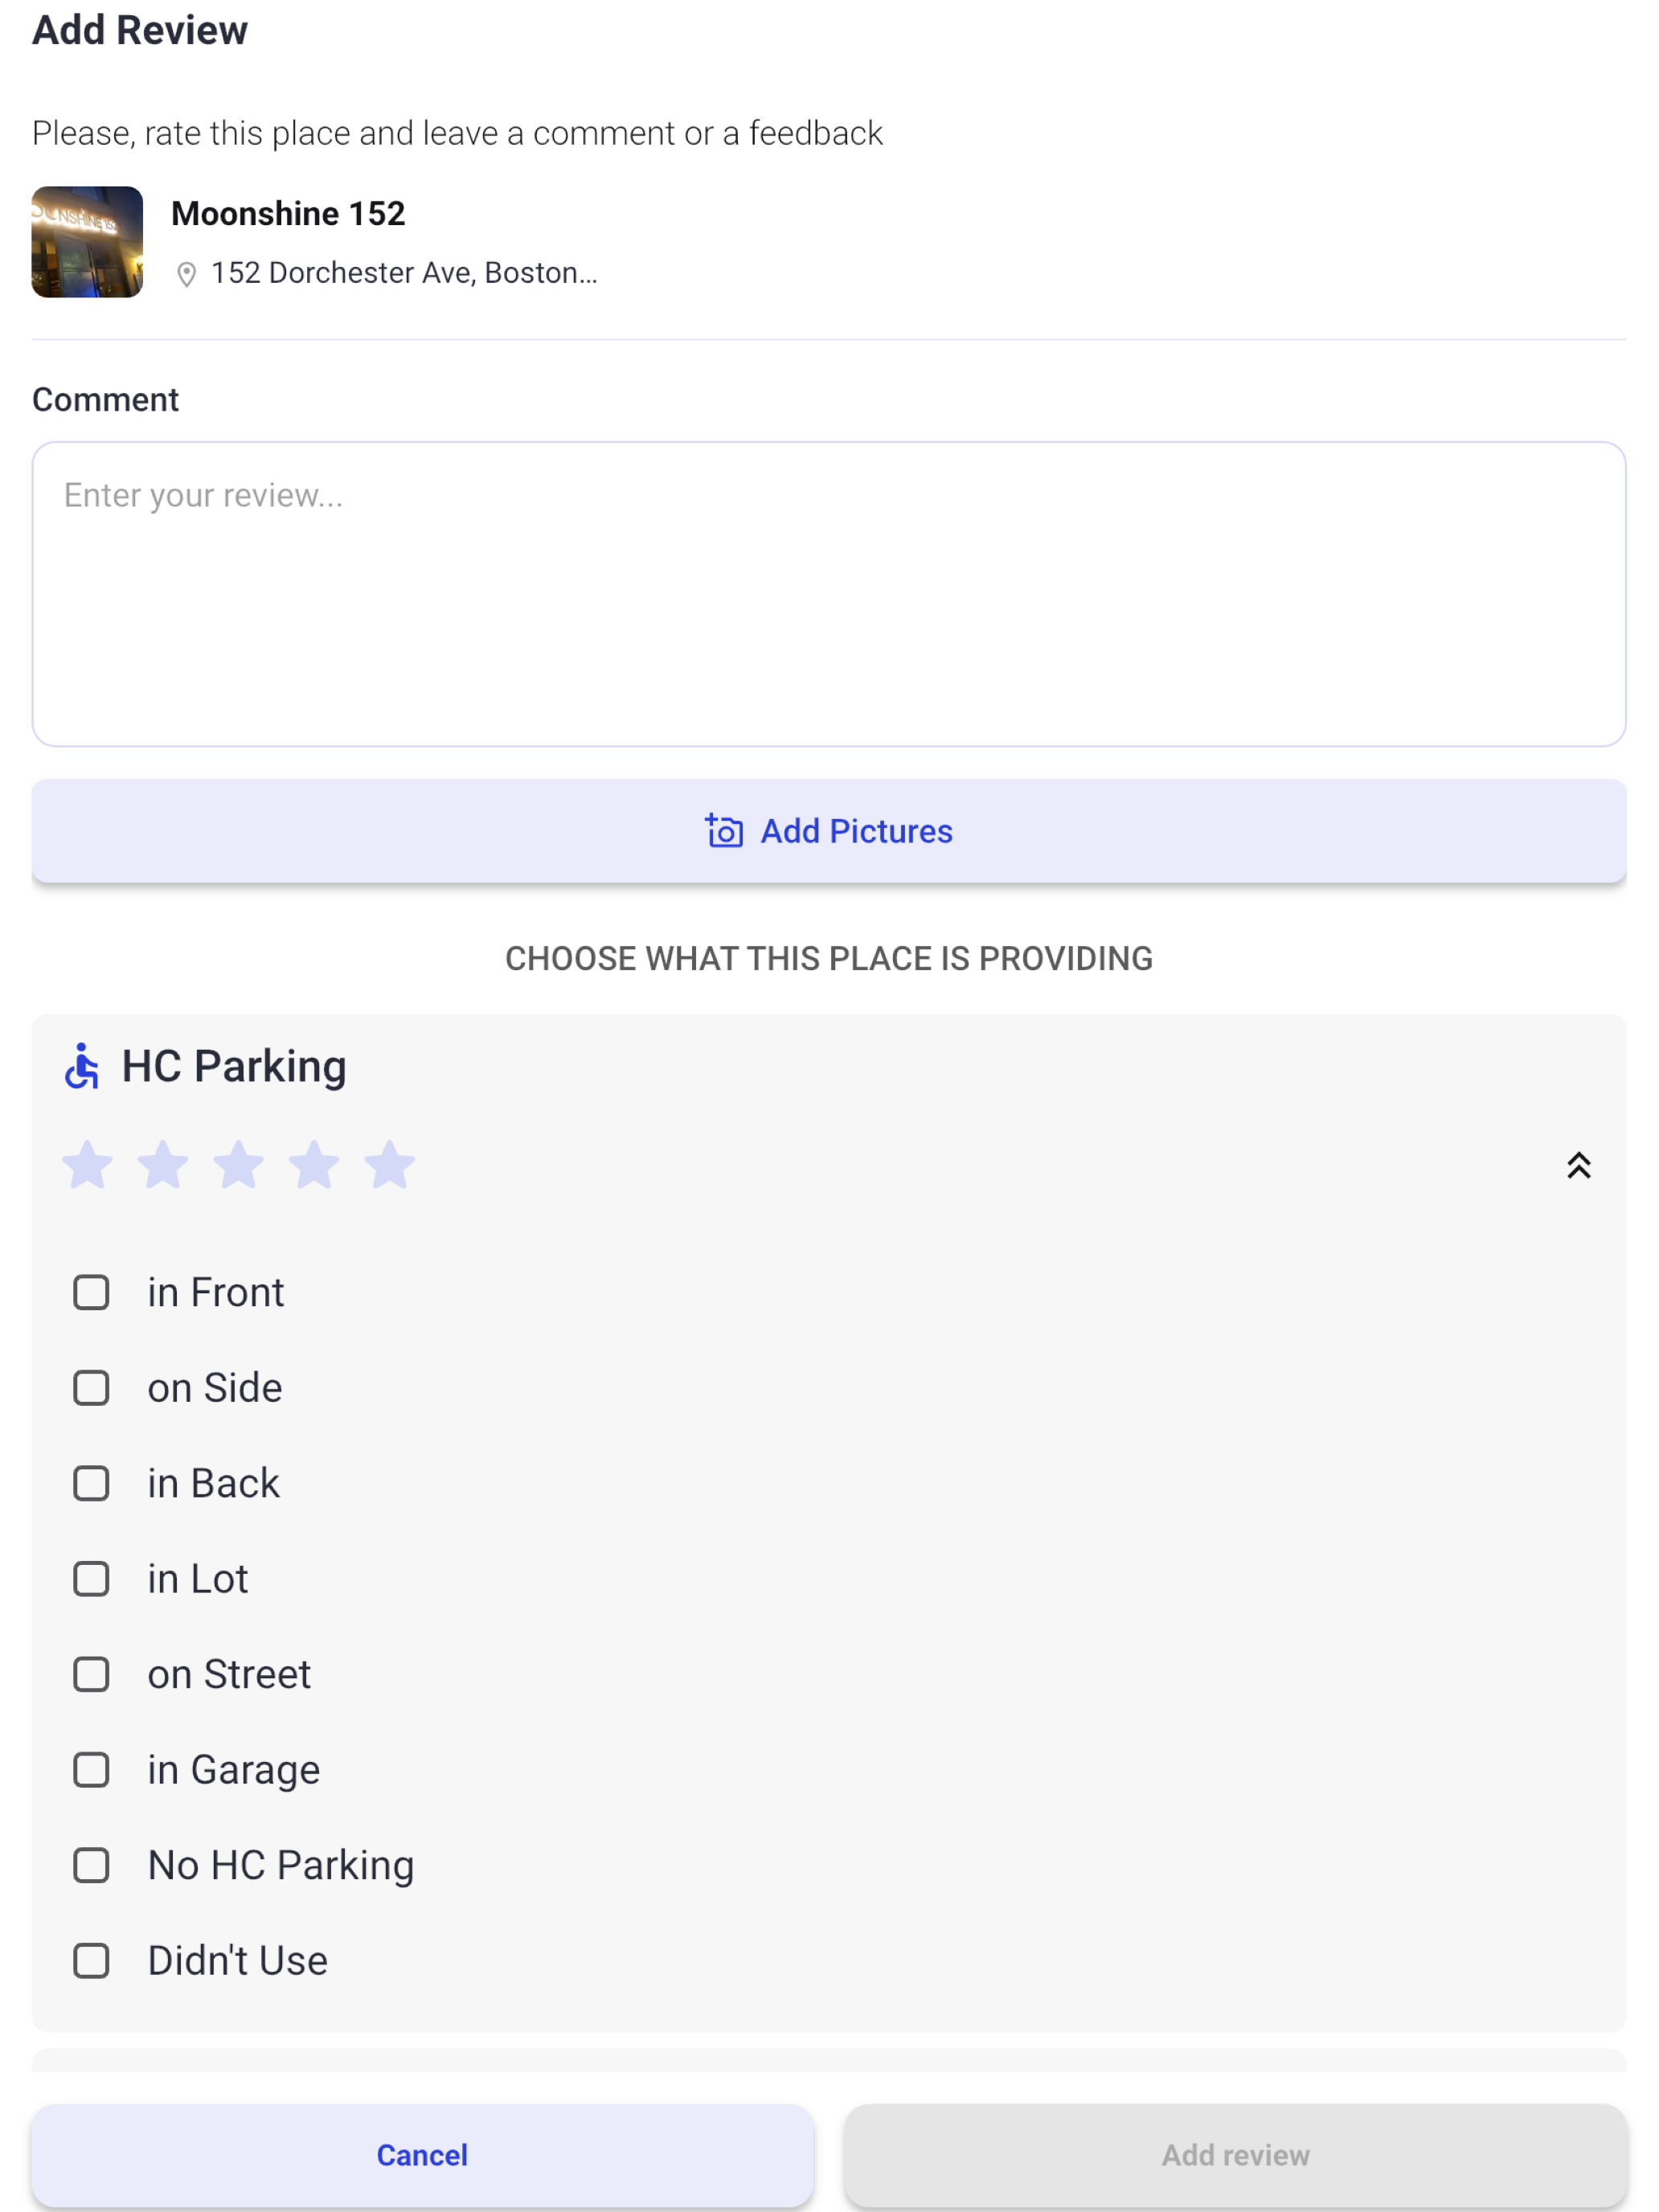1659x2212 pixels.
Task: Focus the Enter your review text box
Action: coord(829,594)
